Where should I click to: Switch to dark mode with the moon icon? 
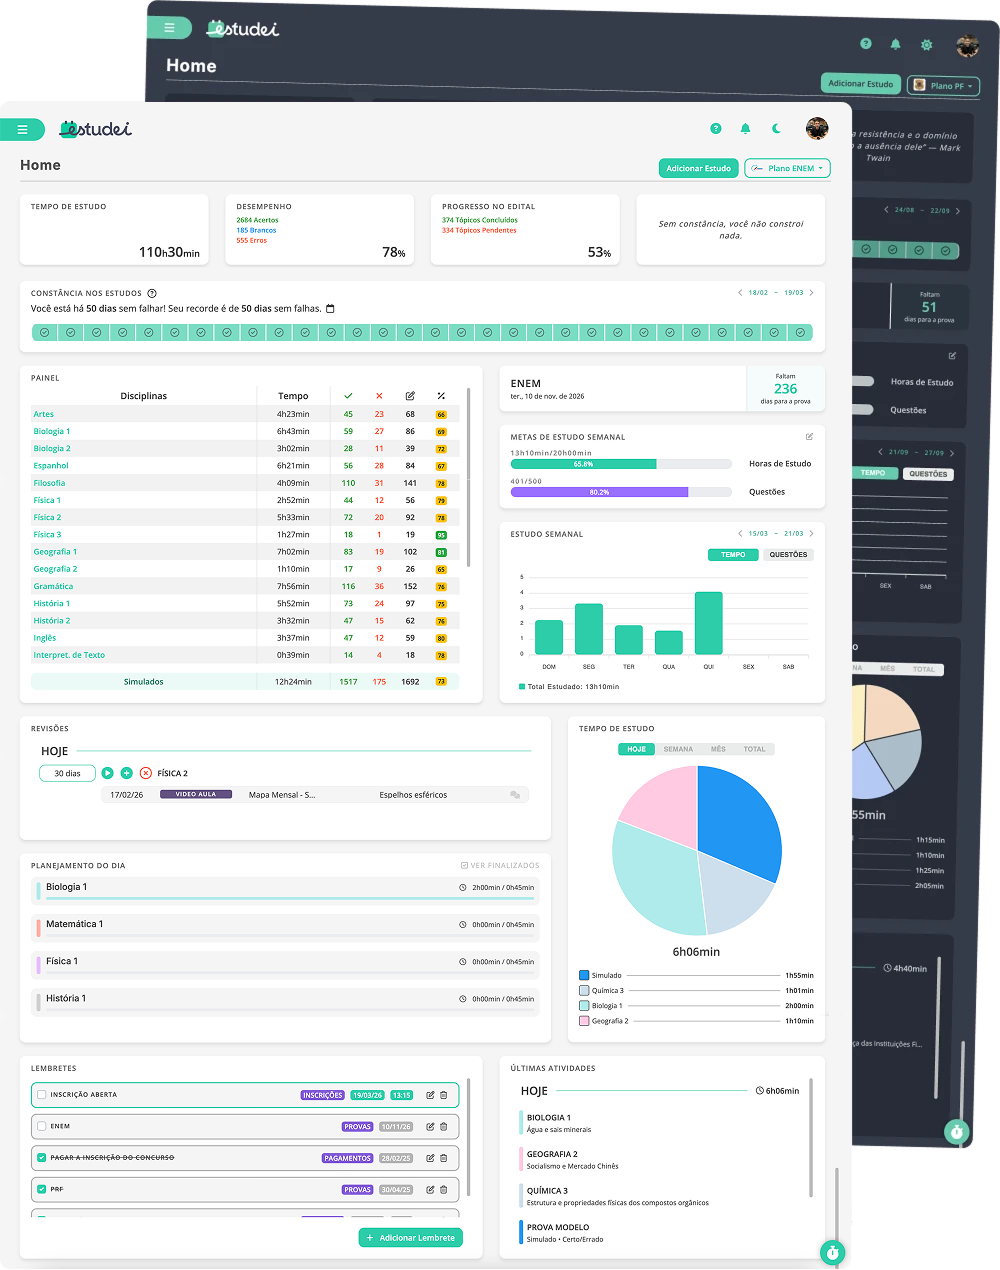pyautogui.click(x=776, y=129)
